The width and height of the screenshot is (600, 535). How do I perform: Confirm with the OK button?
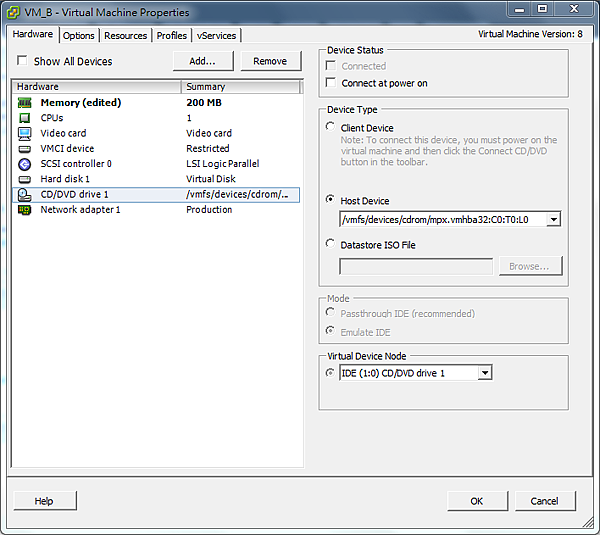click(477, 501)
